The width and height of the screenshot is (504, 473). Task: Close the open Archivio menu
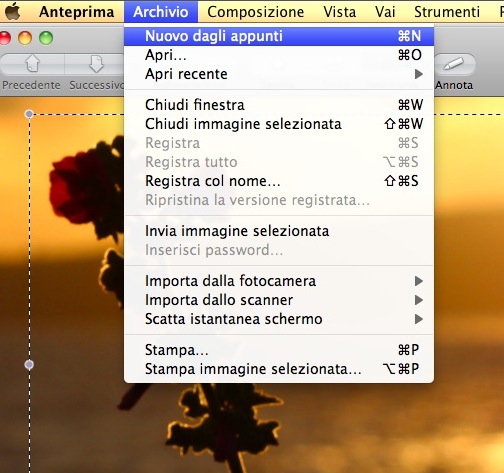tap(161, 12)
